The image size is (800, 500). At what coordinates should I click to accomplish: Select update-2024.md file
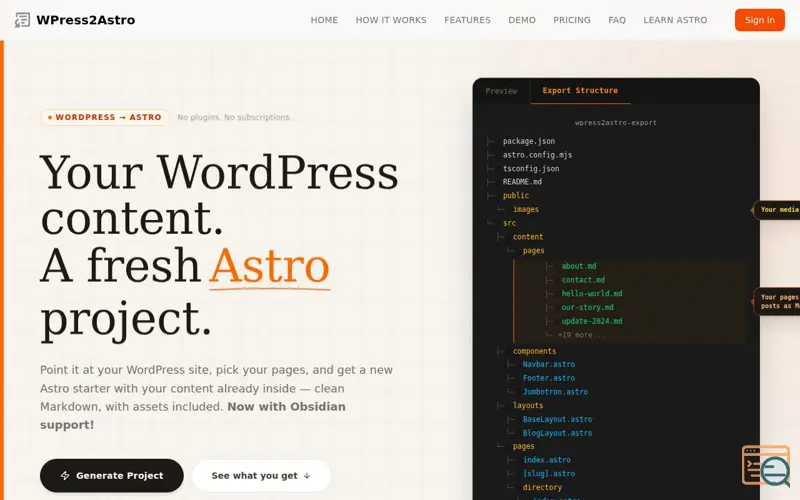(x=592, y=321)
